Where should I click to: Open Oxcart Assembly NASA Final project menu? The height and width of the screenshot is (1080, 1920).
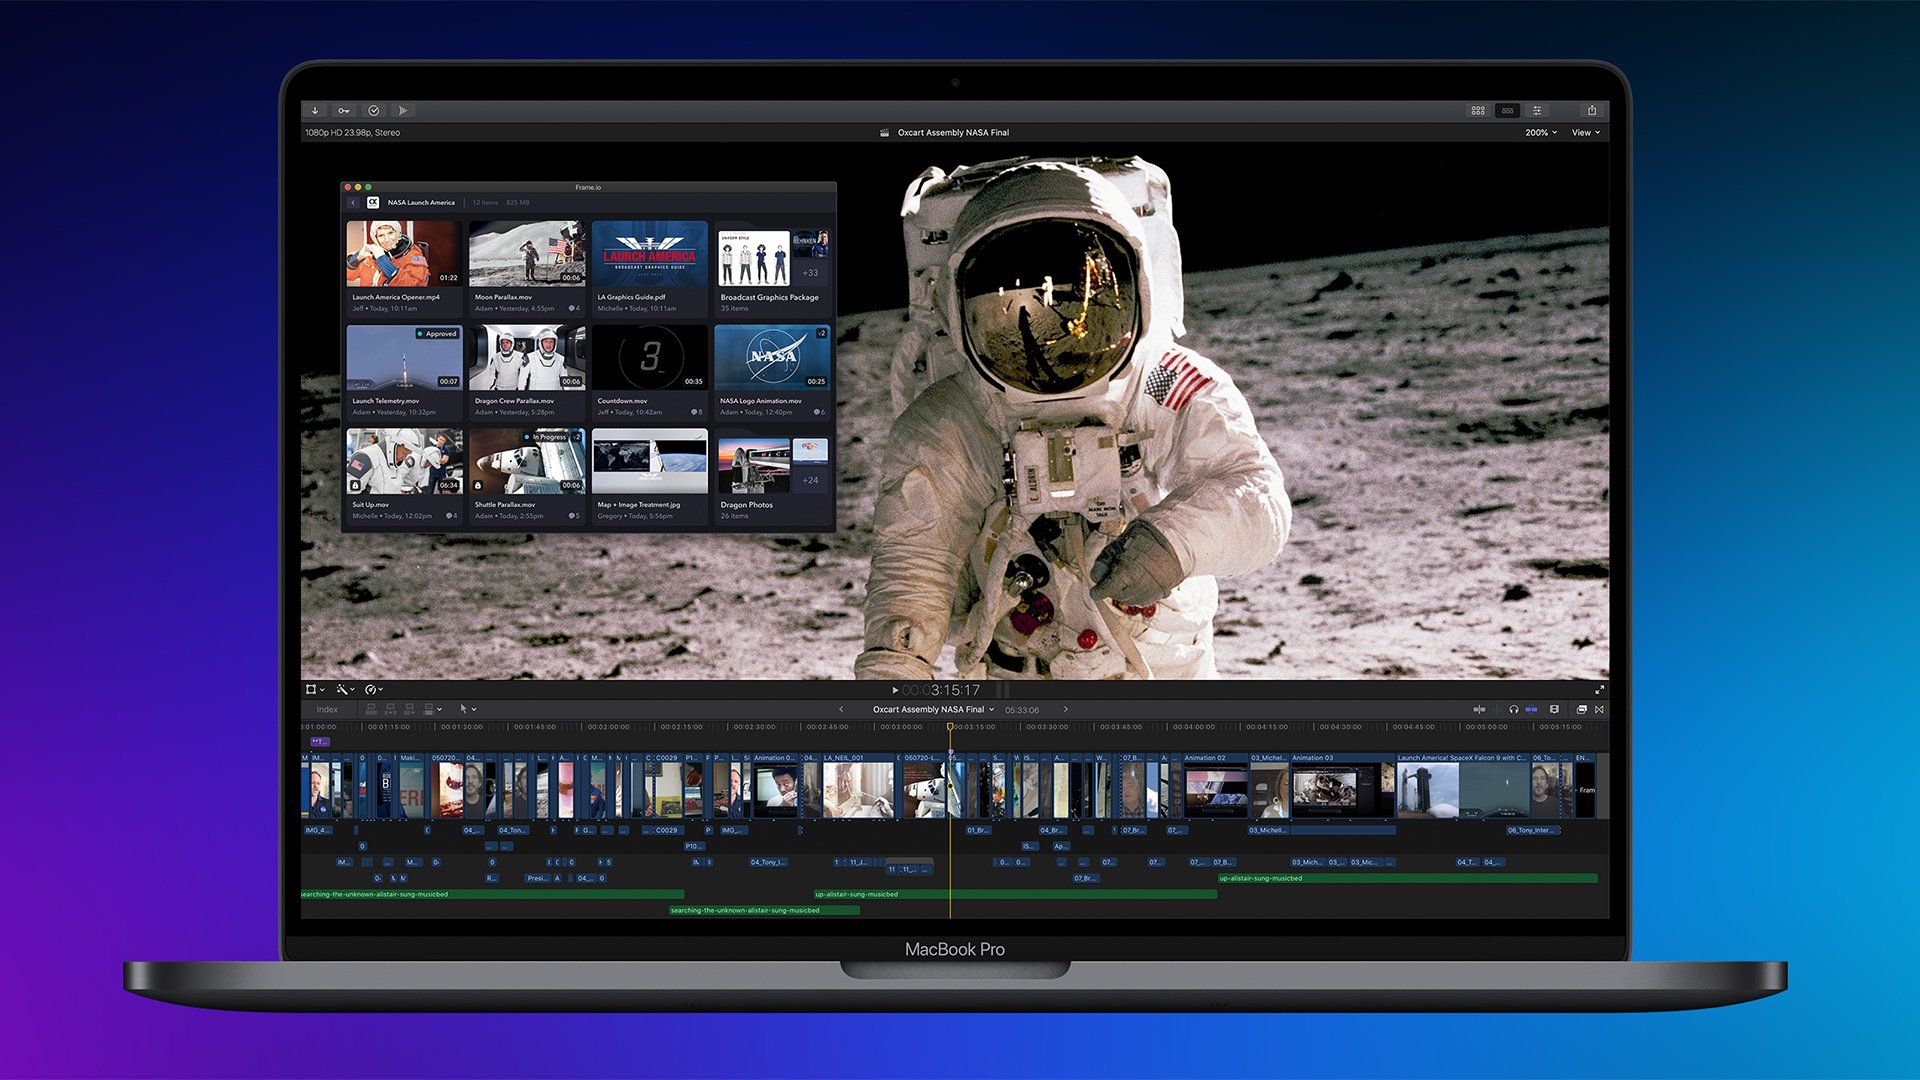[933, 709]
